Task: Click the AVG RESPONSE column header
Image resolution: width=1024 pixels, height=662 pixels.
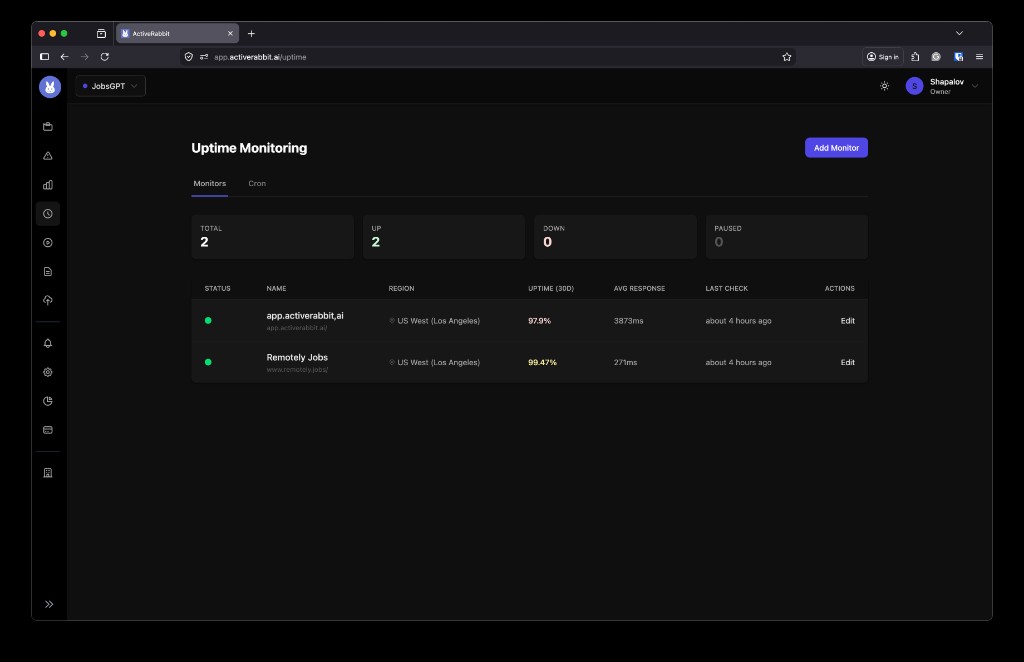Action: pyautogui.click(x=639, y=289)
